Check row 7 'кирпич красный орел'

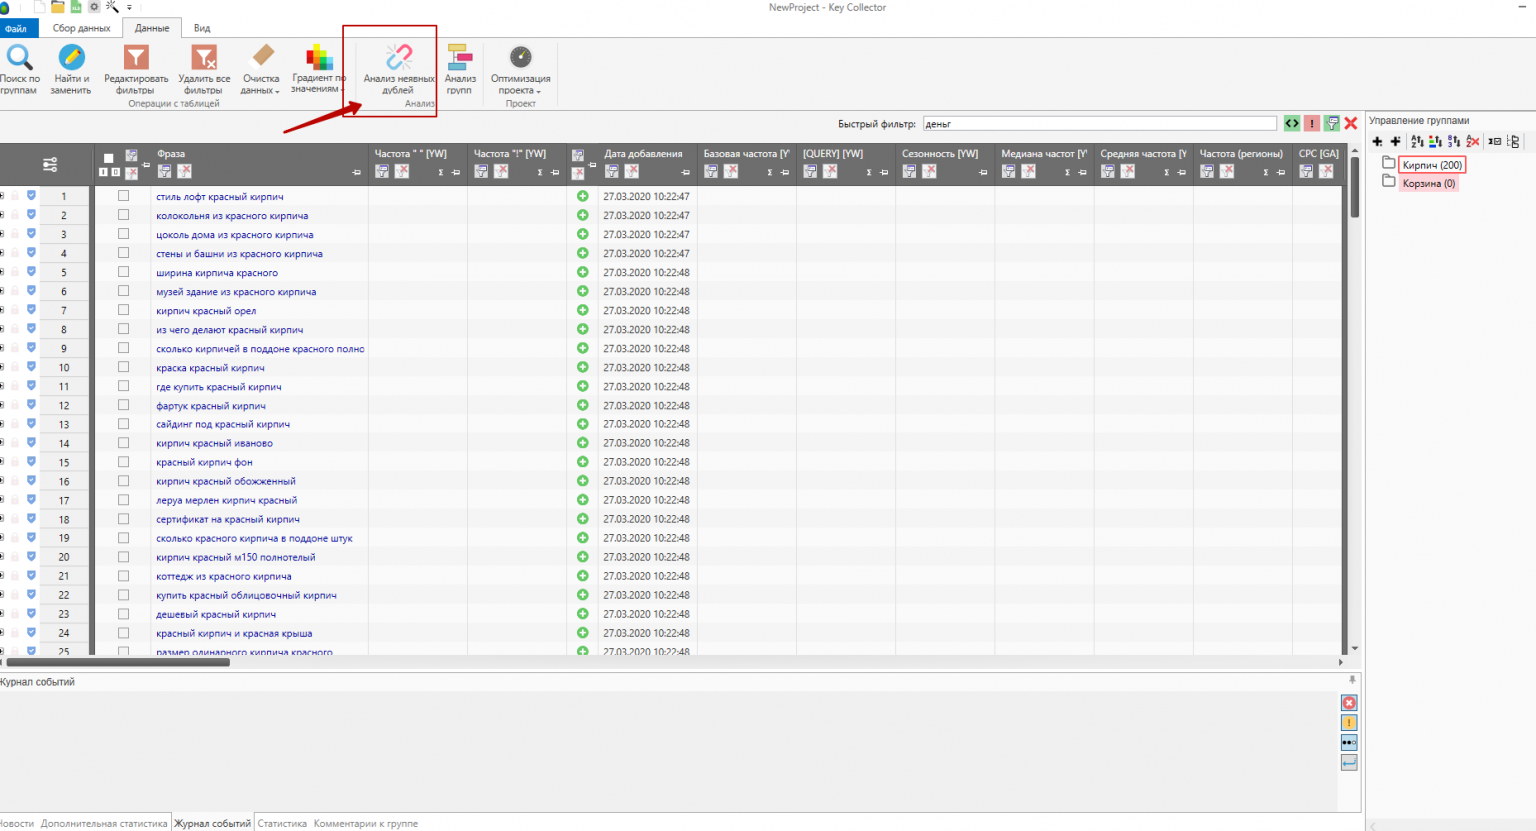[x=124, y=310]
